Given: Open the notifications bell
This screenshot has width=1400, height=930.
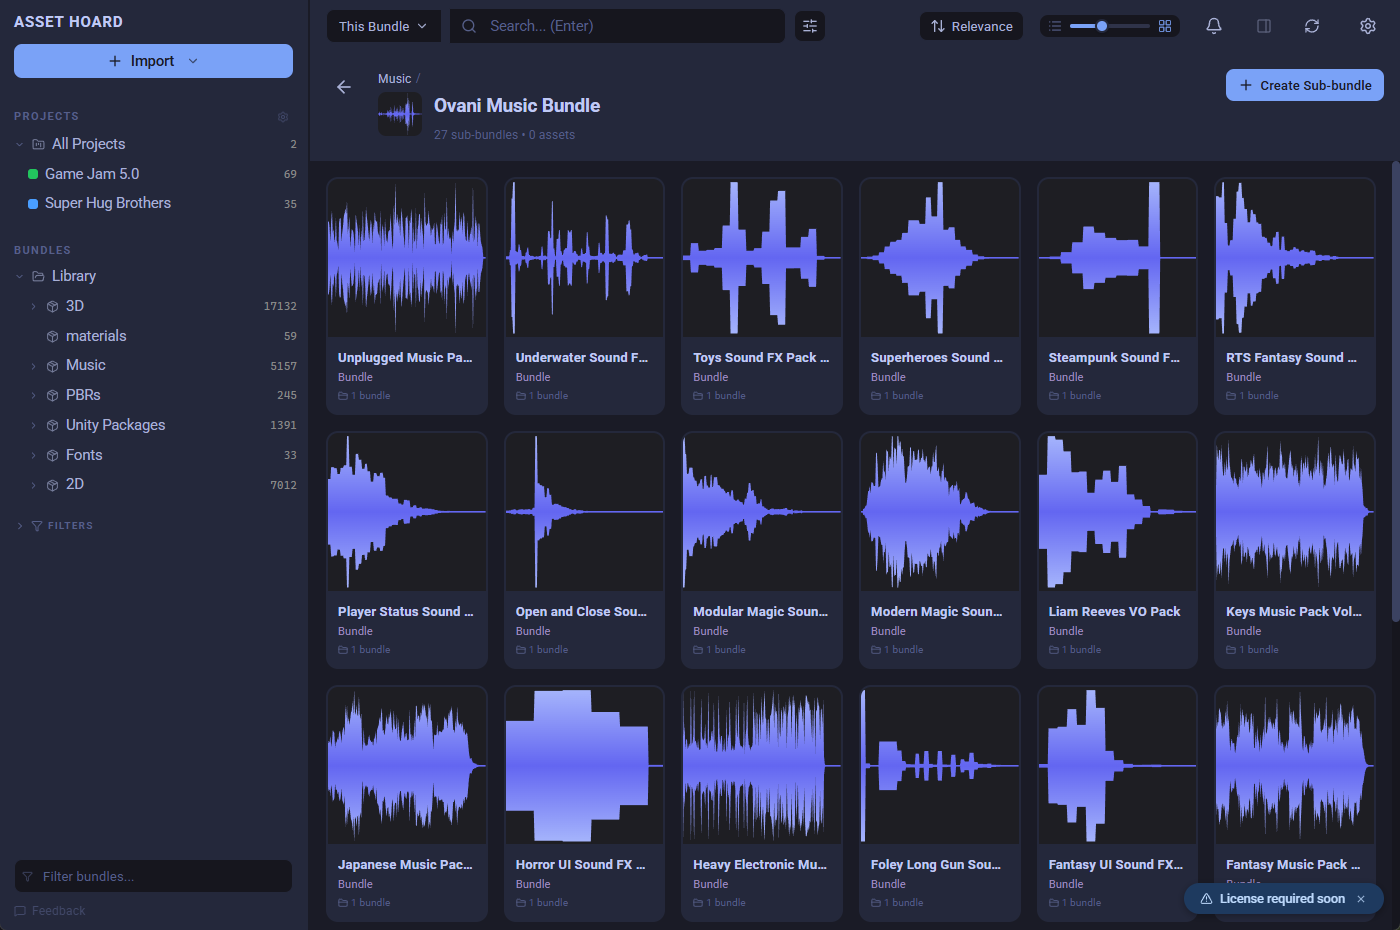Looking at the screenshot, I should (1214, 26).
